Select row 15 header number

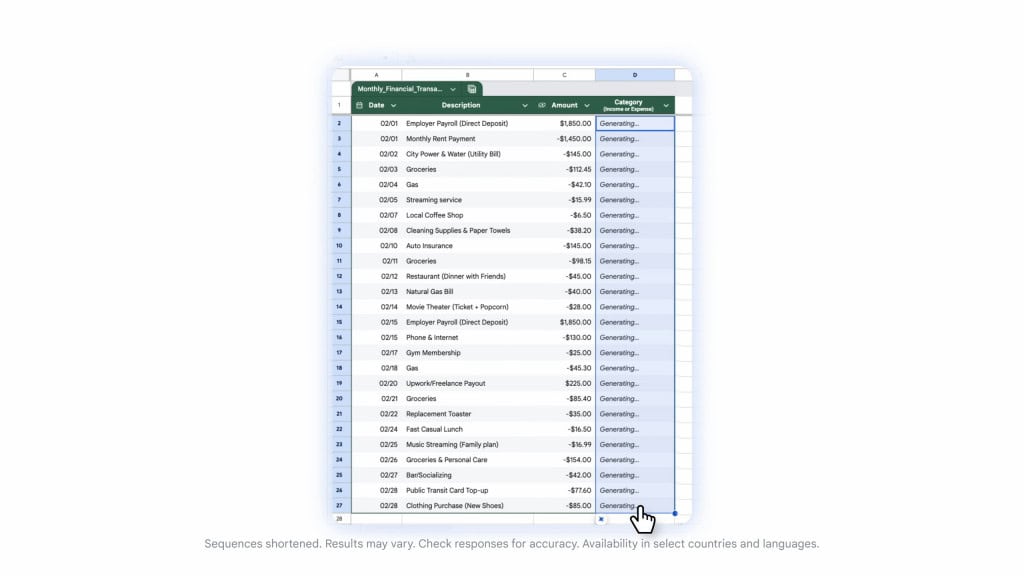pos(339,322)
